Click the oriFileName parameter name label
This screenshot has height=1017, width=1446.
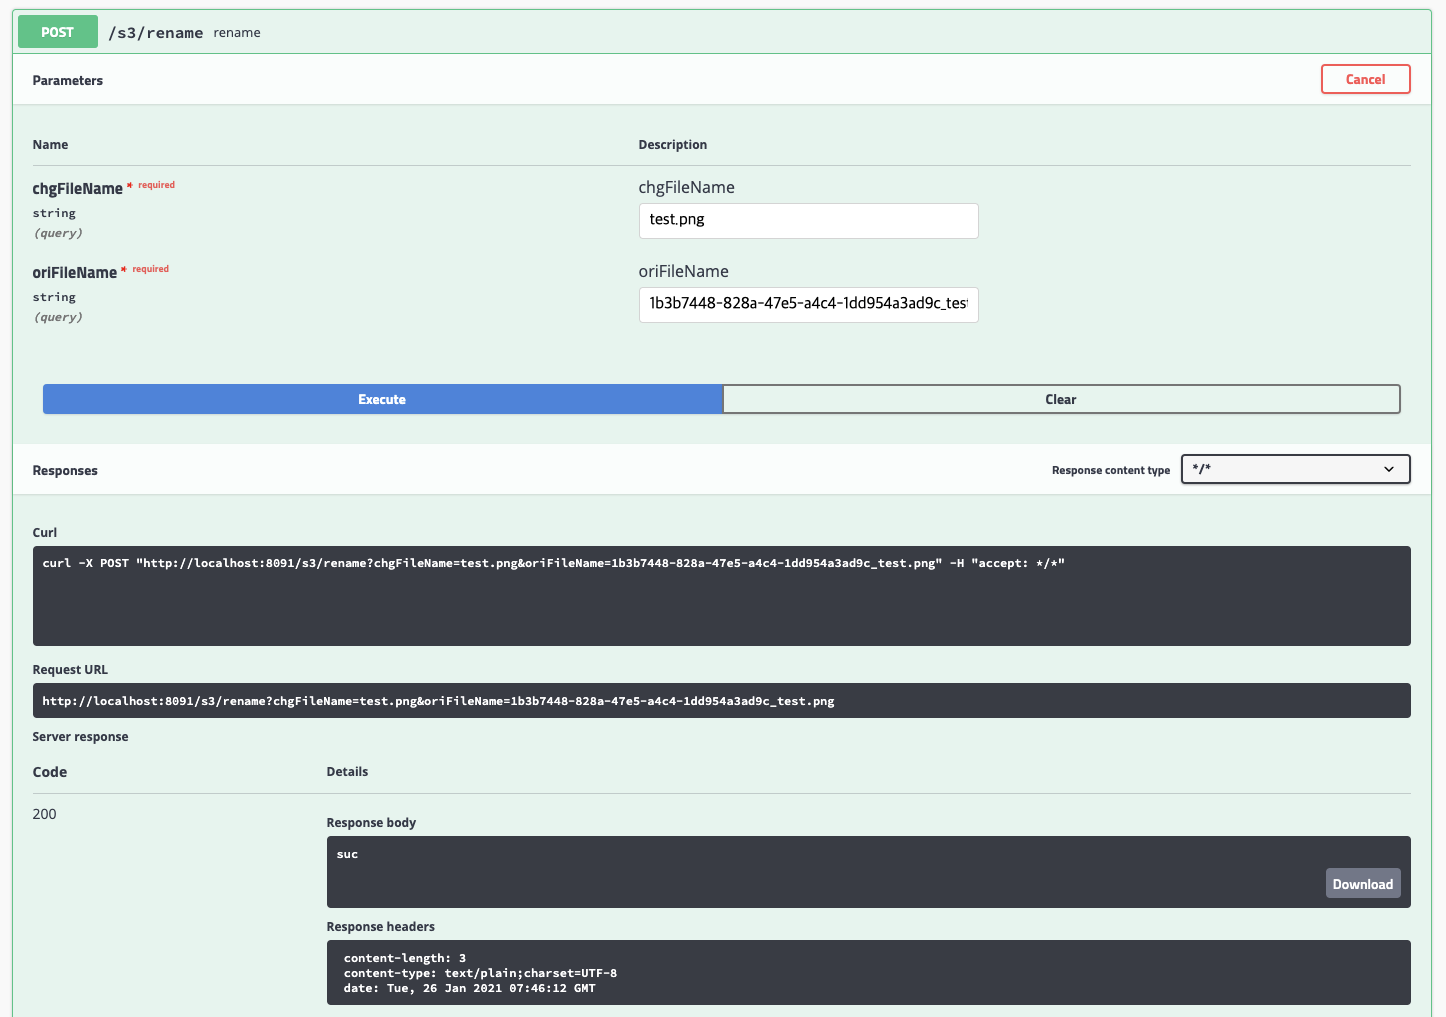click(x=74, y=272)
